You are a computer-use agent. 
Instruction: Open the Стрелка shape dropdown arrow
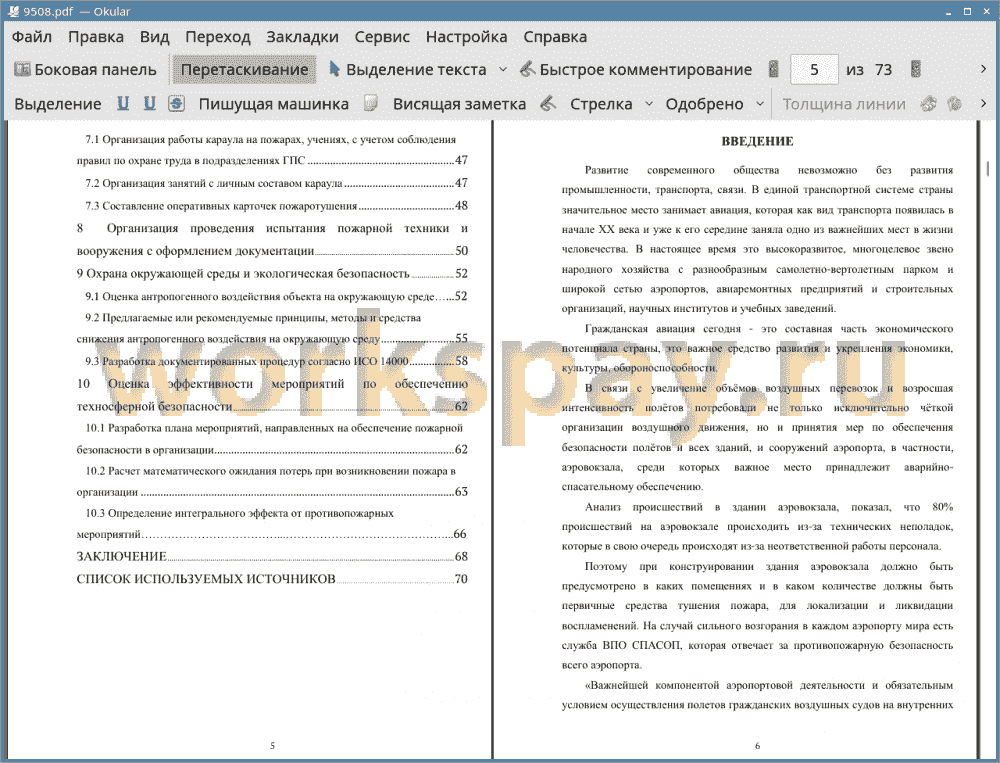click(649, 103)
